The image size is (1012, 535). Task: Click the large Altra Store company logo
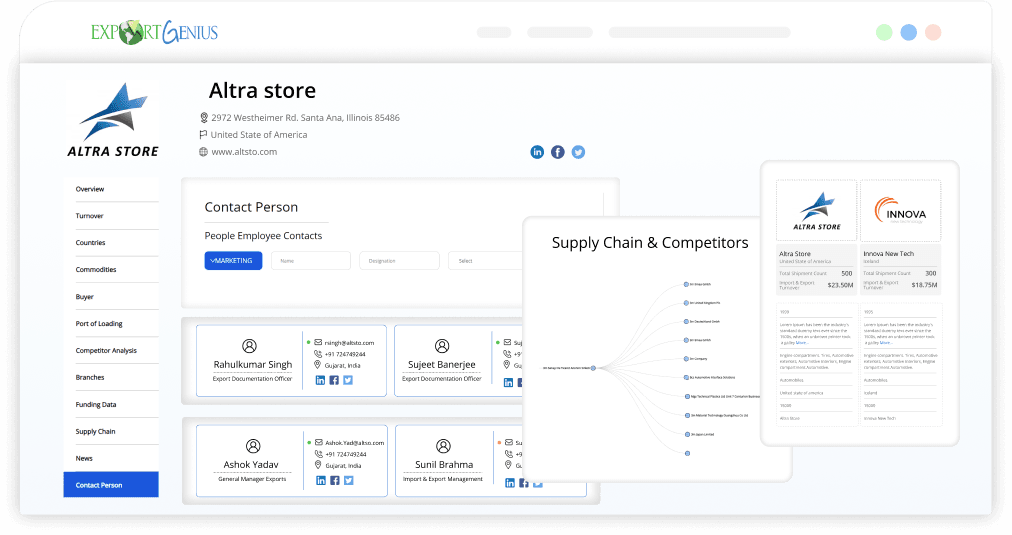click(x=114, y=121)
